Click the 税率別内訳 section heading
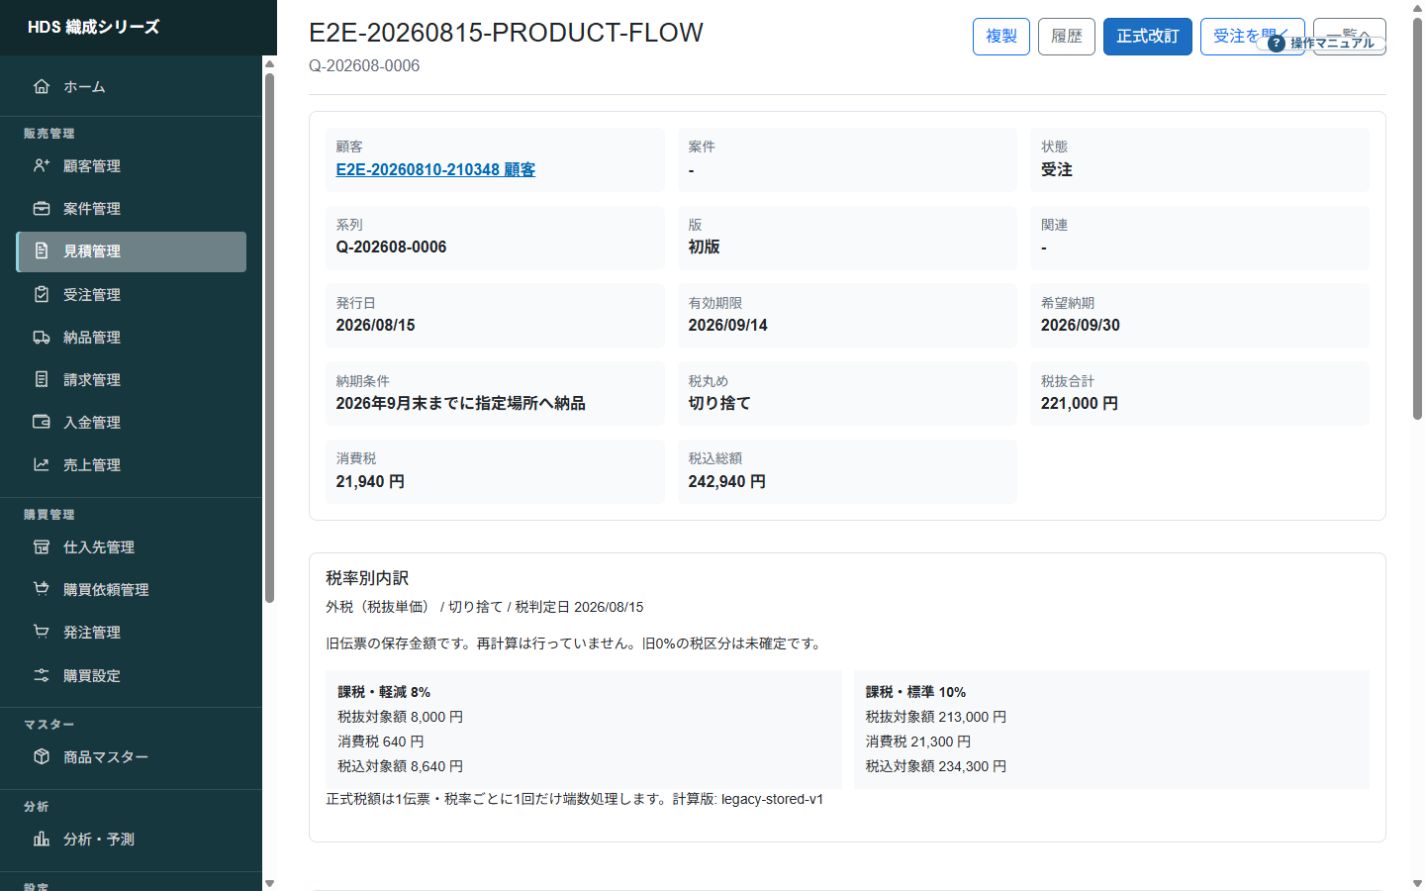The height and width of the screenshot is (891, 1425). (x=367, y=578)
